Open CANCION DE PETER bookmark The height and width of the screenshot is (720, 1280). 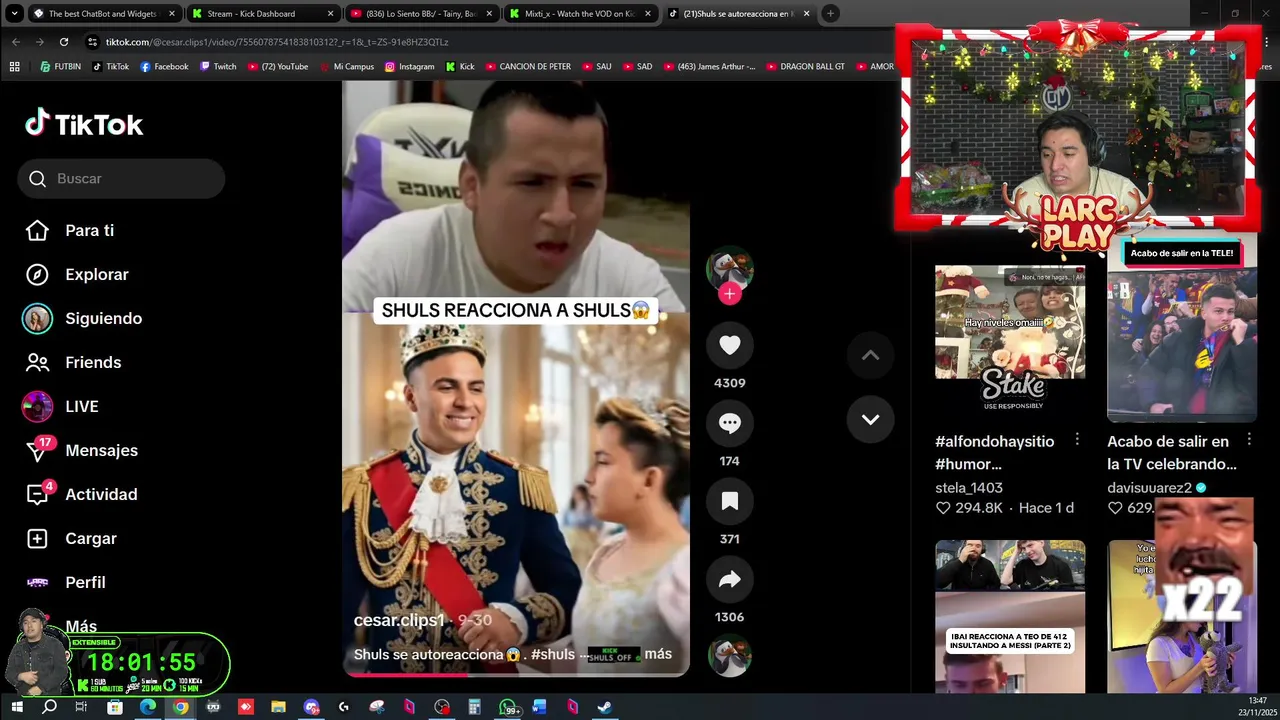(528, 67)
